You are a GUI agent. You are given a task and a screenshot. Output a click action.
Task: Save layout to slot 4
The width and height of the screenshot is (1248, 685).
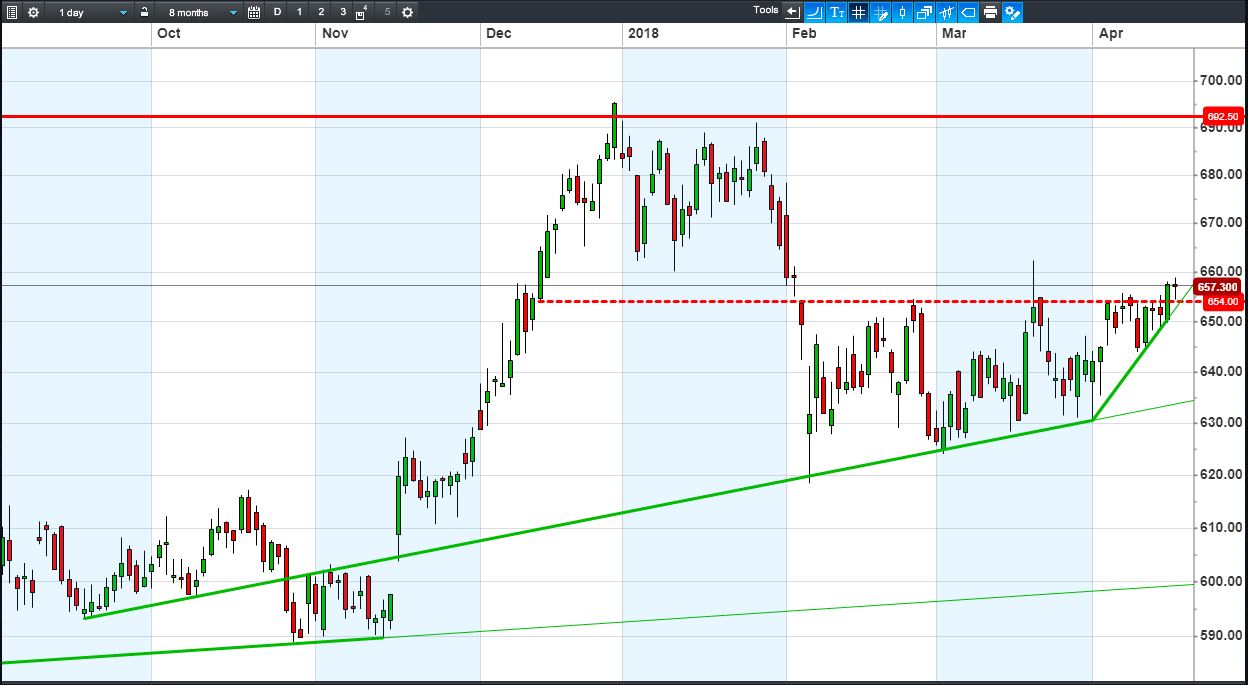click(x=362, y=12)
